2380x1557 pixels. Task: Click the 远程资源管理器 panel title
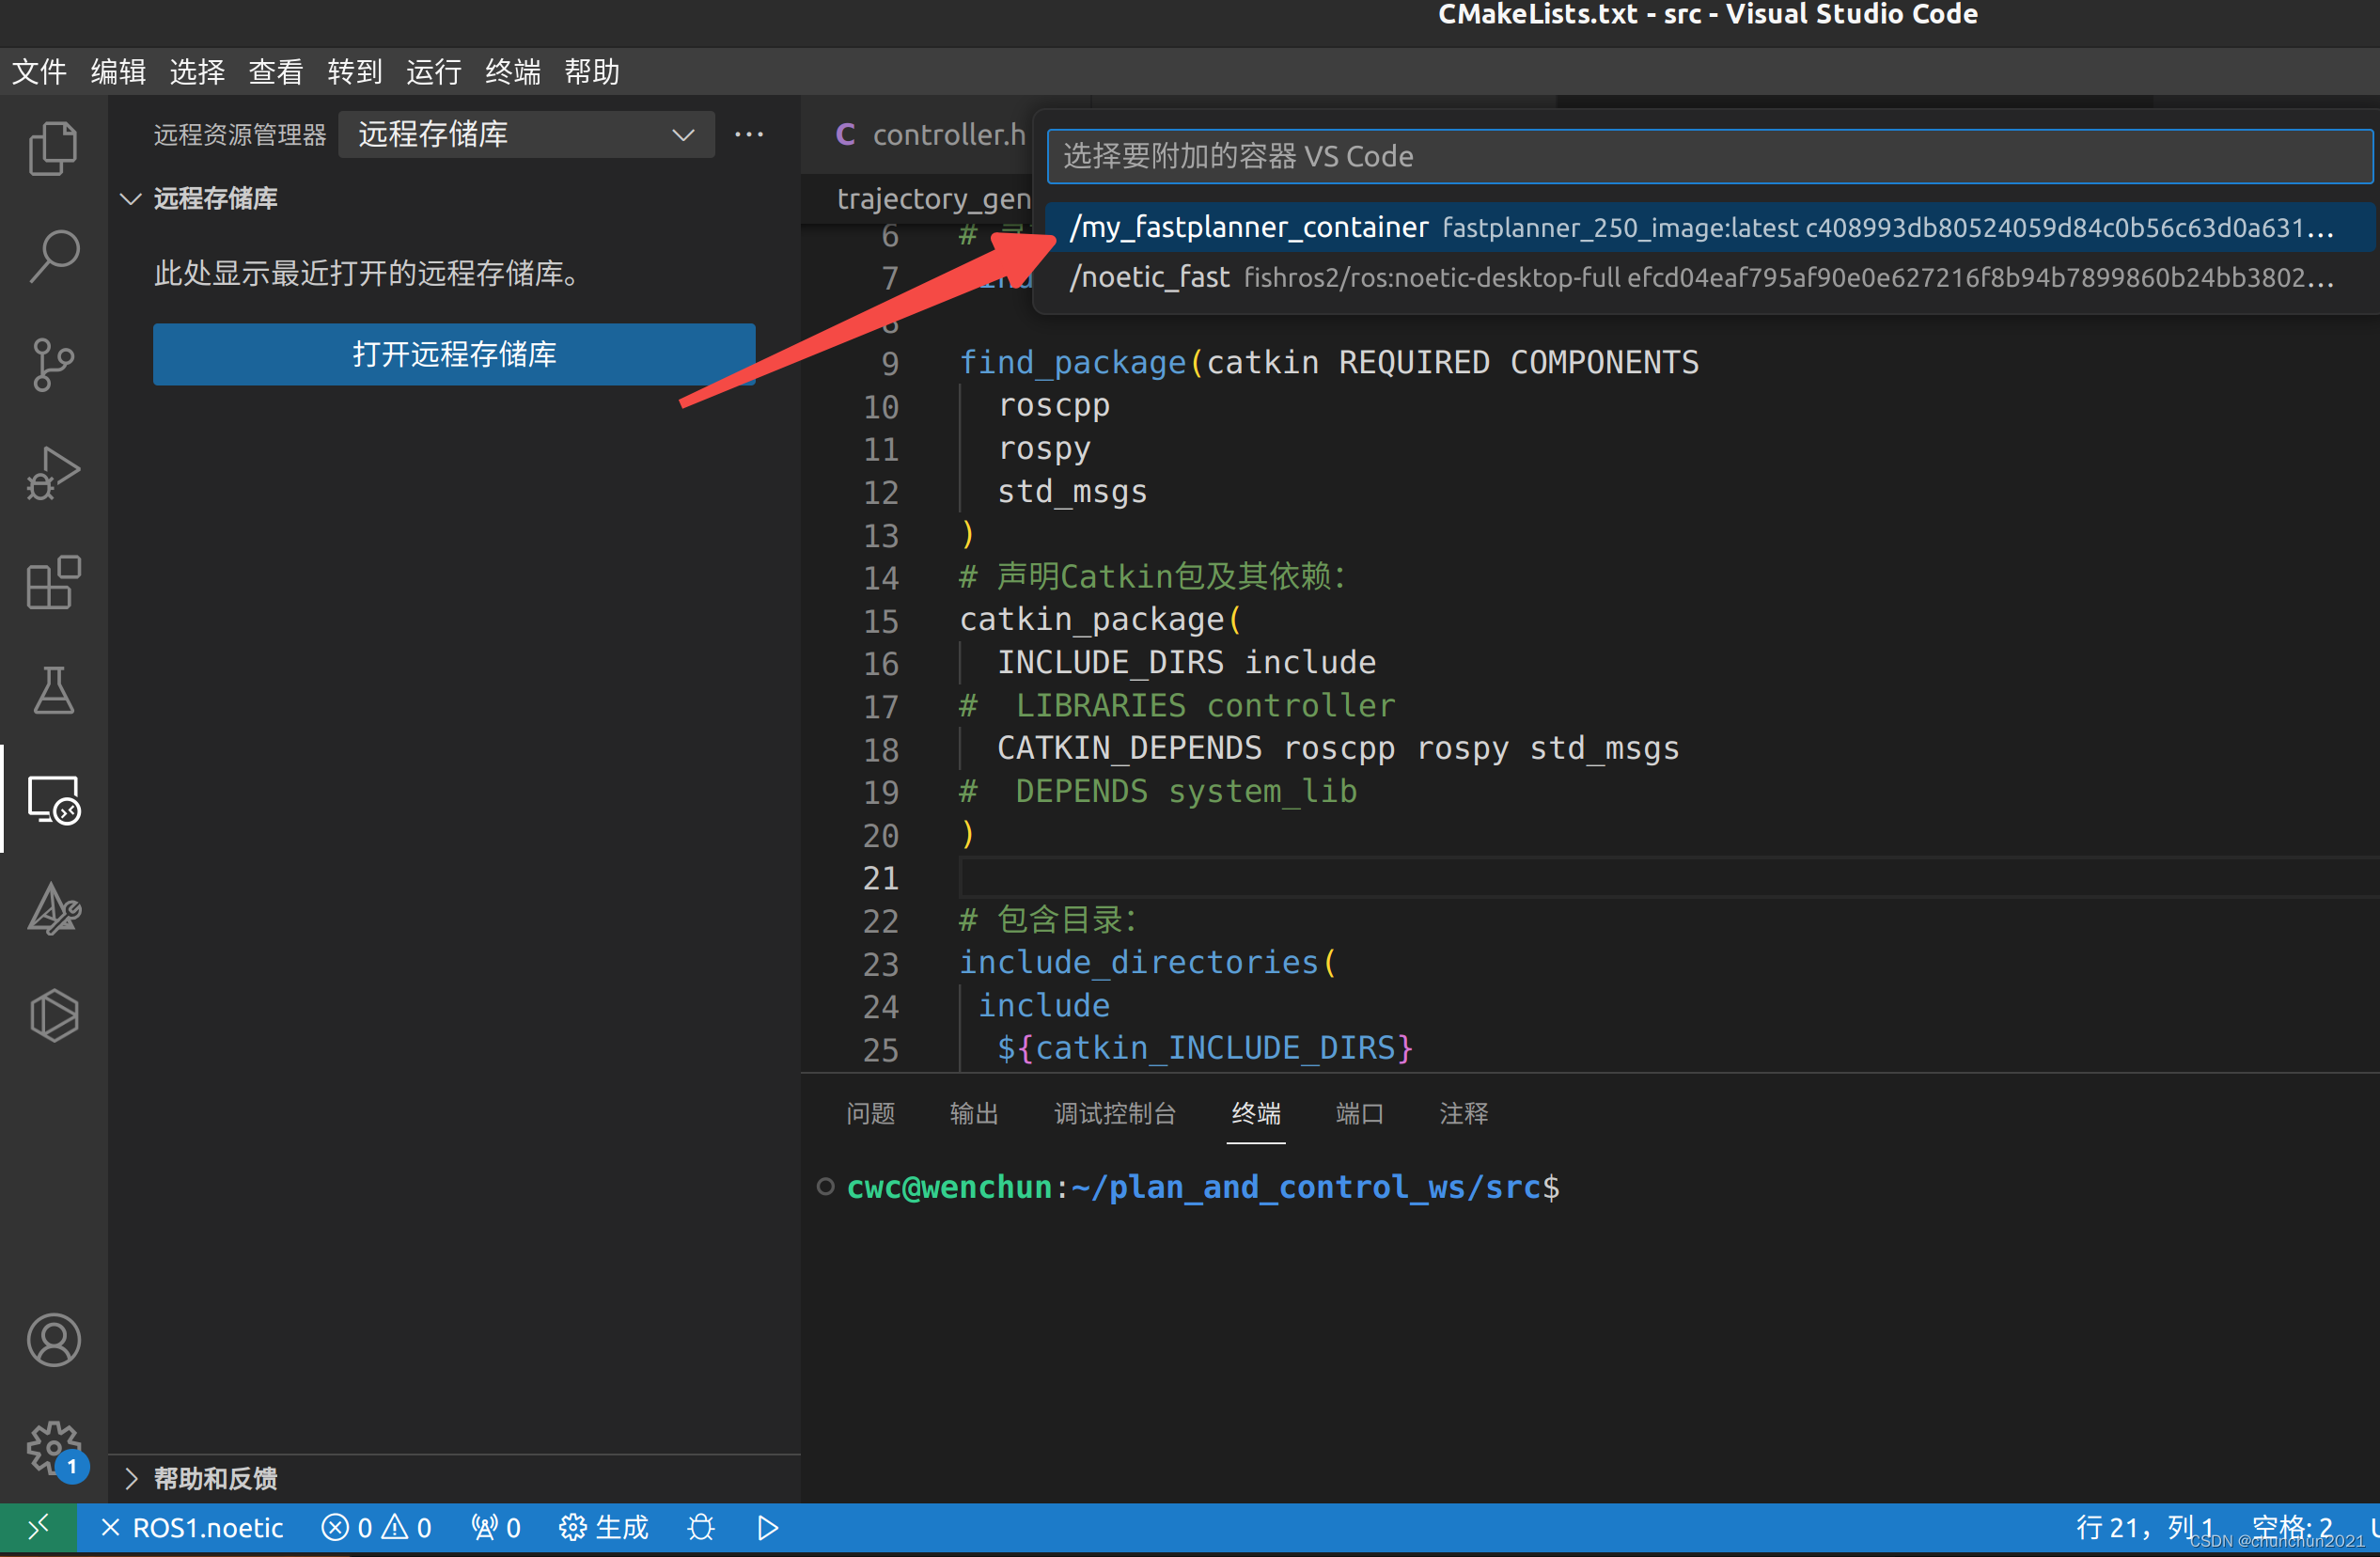(240, 134)
